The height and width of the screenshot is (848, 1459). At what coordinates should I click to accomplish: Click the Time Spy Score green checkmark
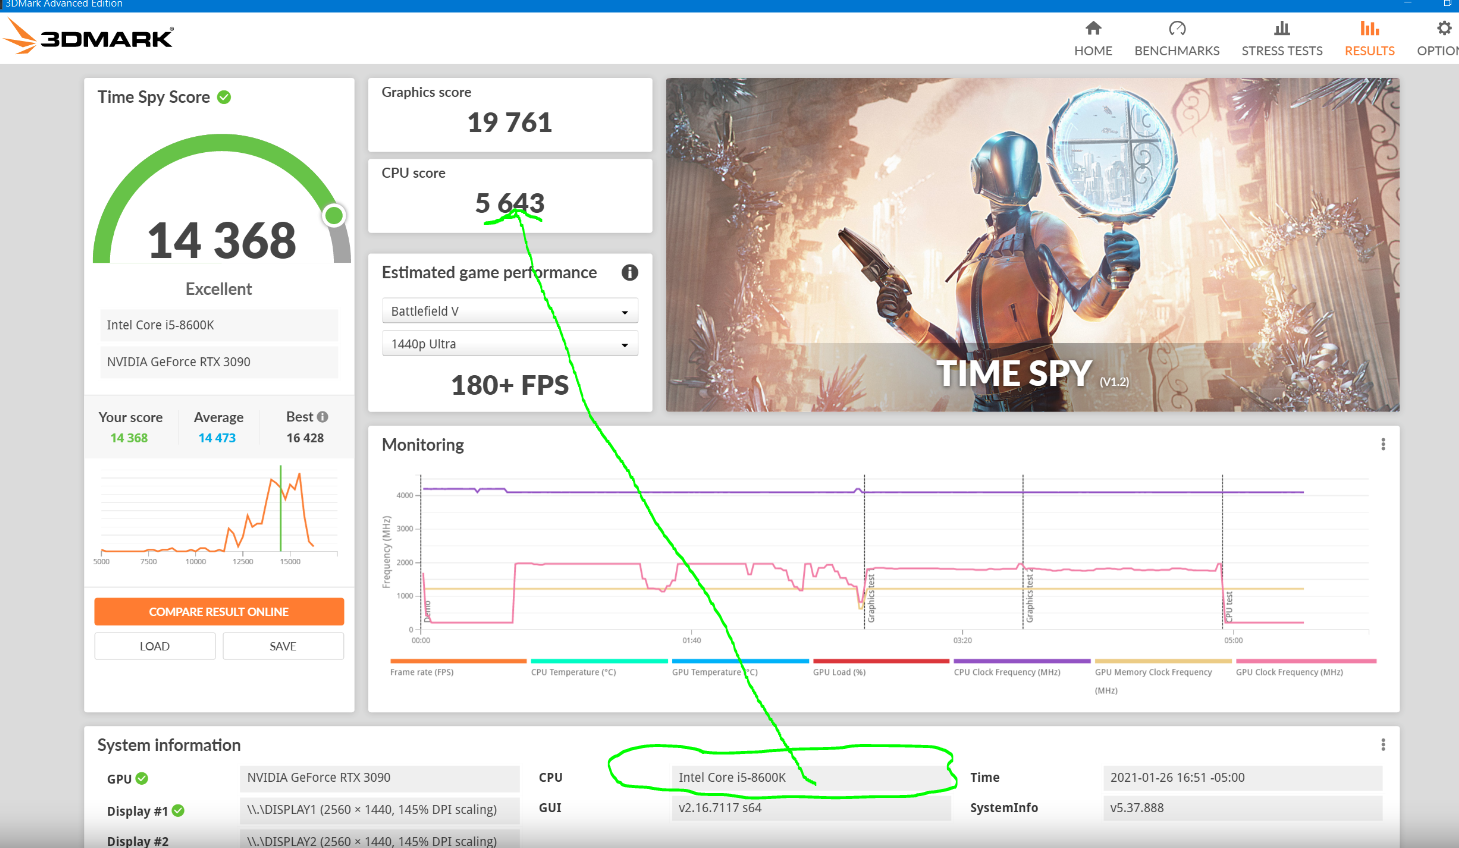224,97
